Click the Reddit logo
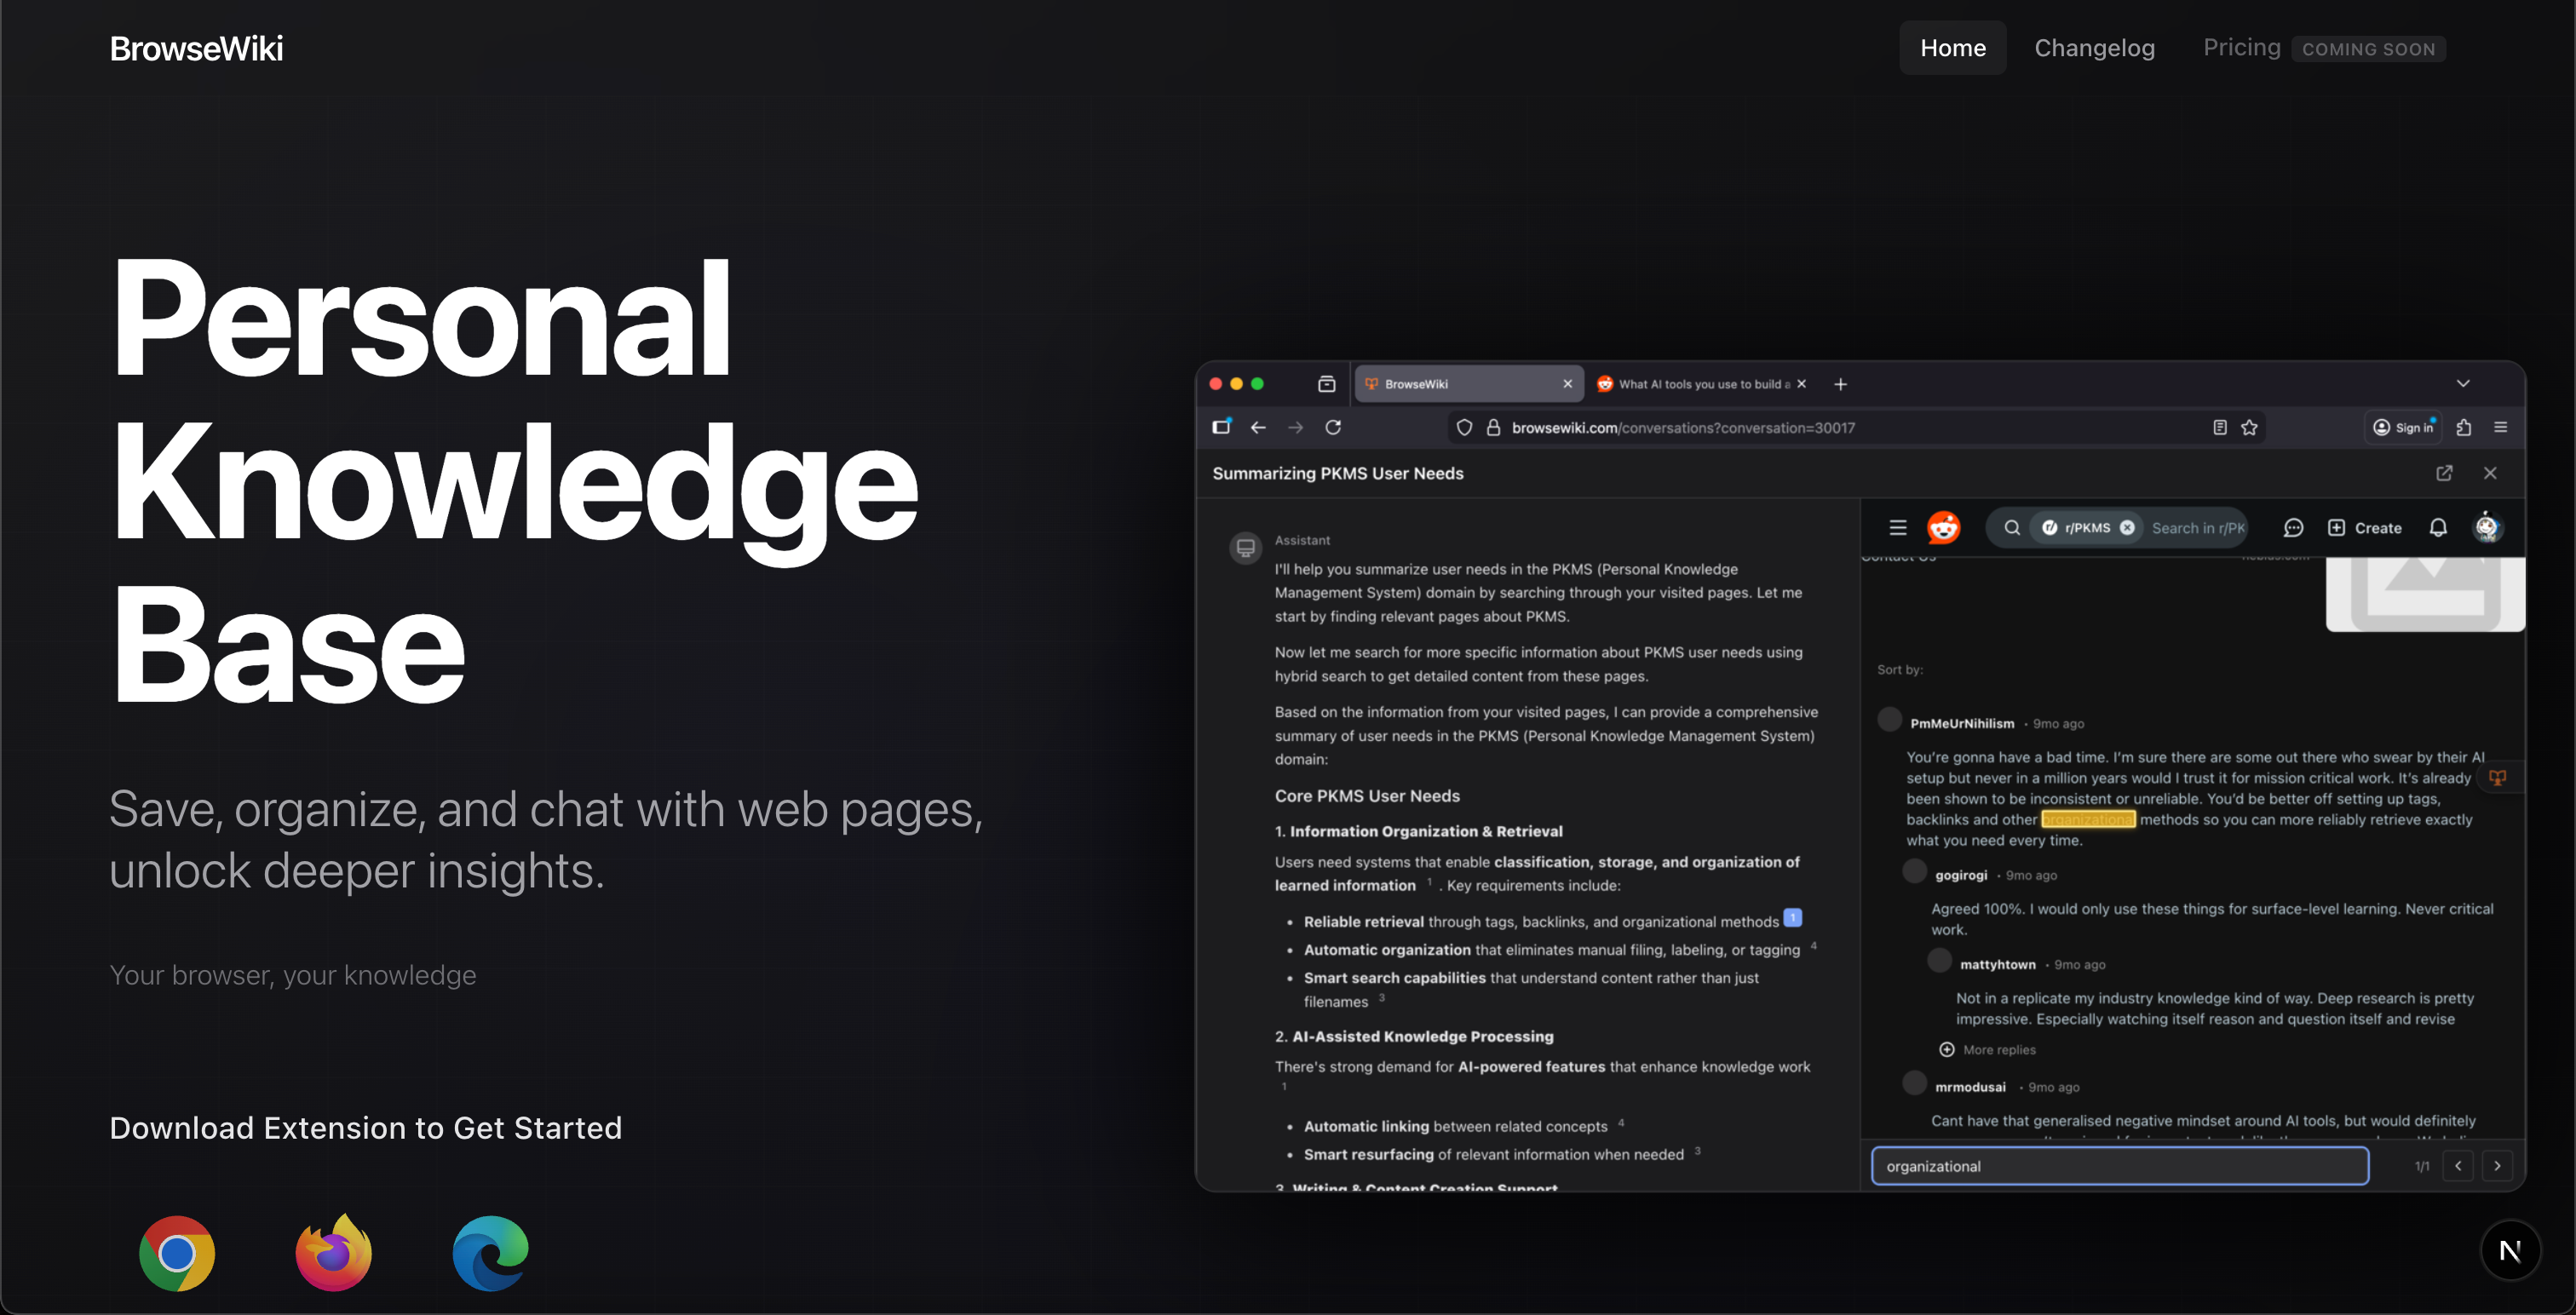The height and width of the screenshot is (1315, 2576). pyautogui.click(x=1944, y=527)
